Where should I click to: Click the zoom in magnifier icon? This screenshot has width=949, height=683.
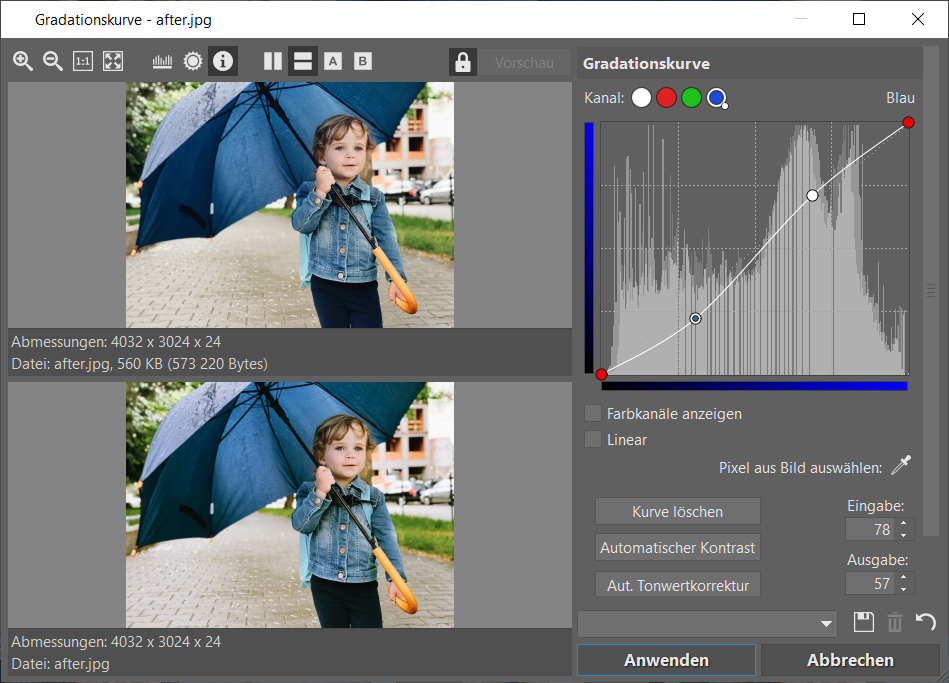coord(23,61)
